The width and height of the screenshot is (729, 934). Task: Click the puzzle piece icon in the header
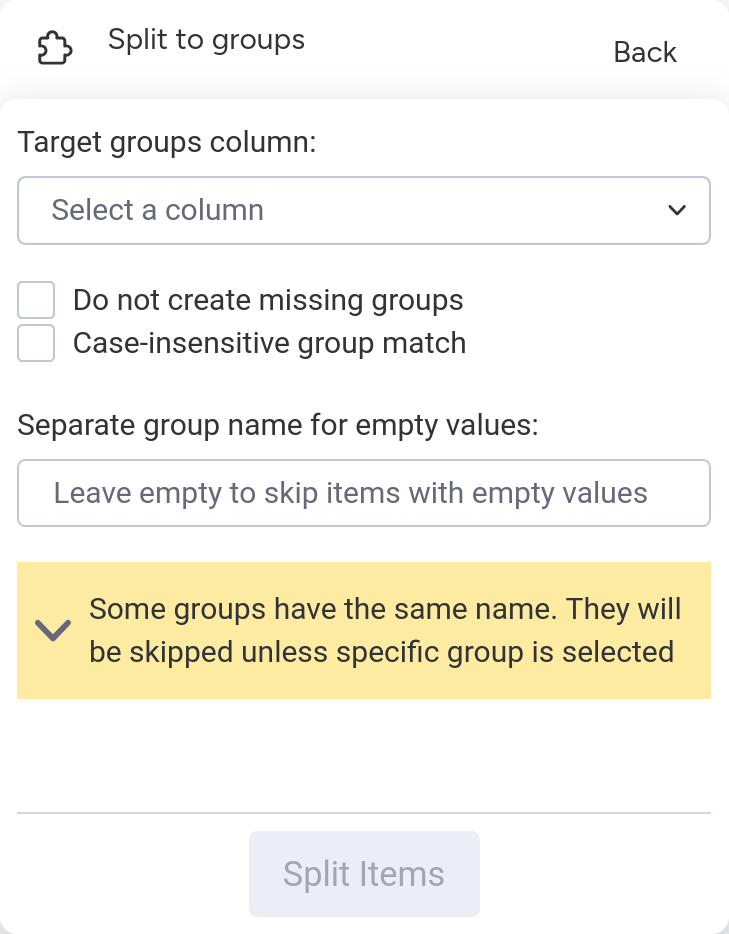54,47
